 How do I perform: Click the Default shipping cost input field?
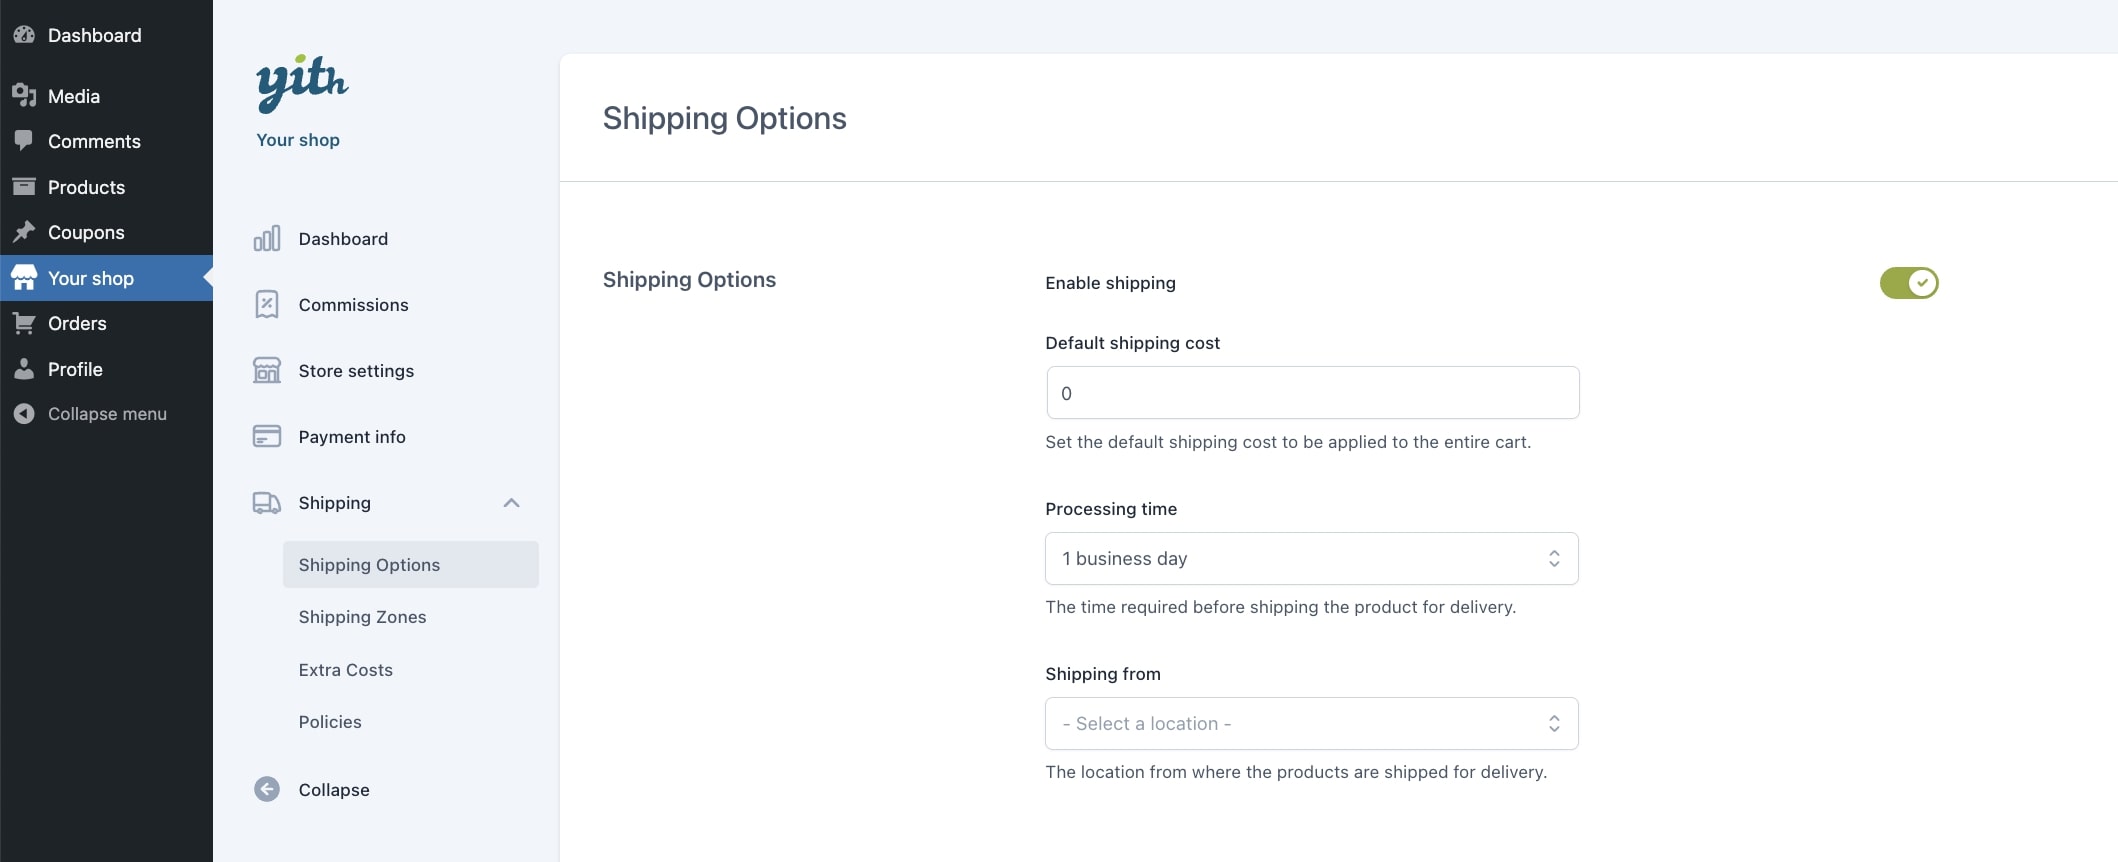click(1312, 393)
